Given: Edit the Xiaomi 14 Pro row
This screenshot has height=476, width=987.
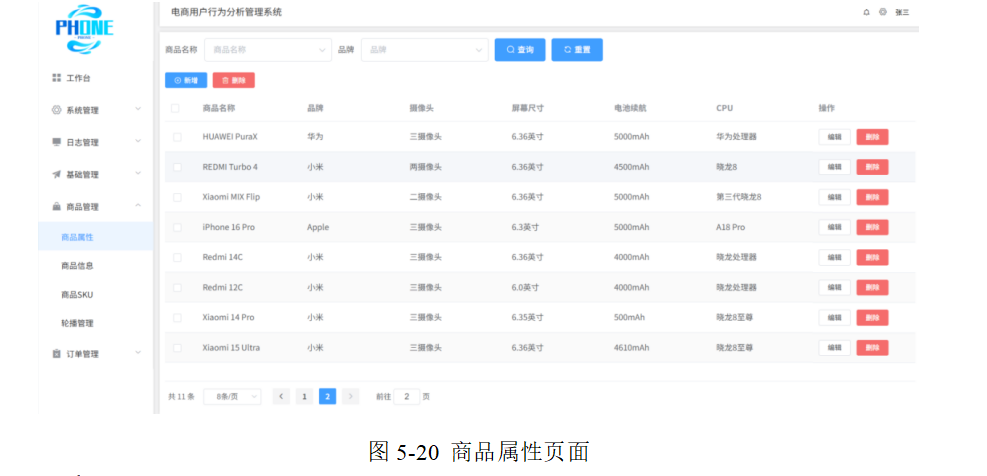Looking at the screenshot, I should tap(835, 318).
